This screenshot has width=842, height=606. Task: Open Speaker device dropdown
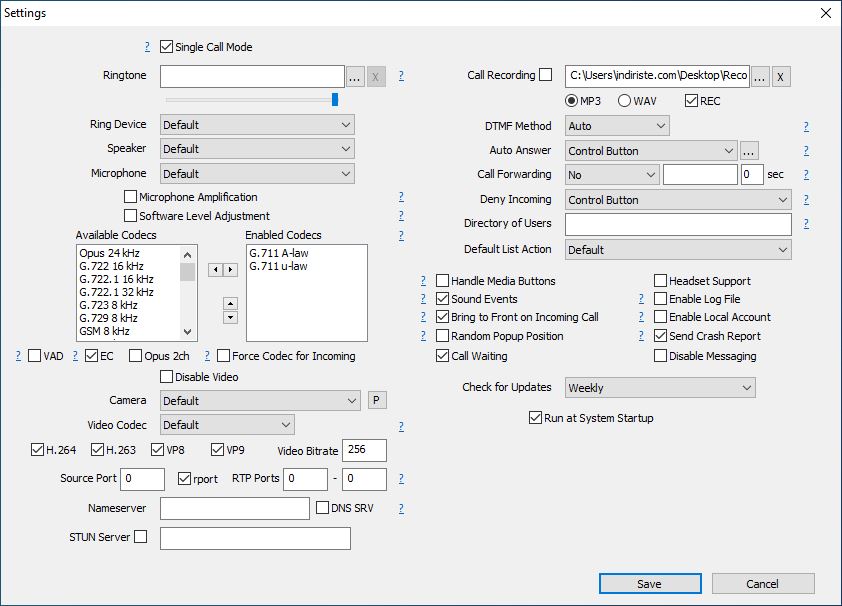pyautogui.click(x=257, y=149)
